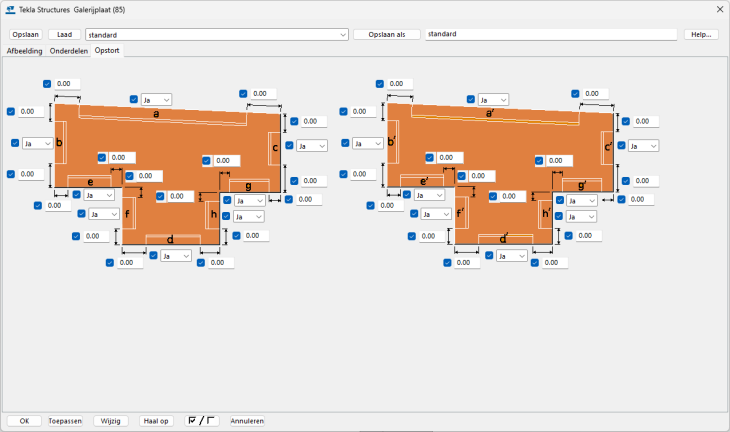730x432 pixels.
Task: Switch to the Afbeelding tab
Action: (24, 50)
